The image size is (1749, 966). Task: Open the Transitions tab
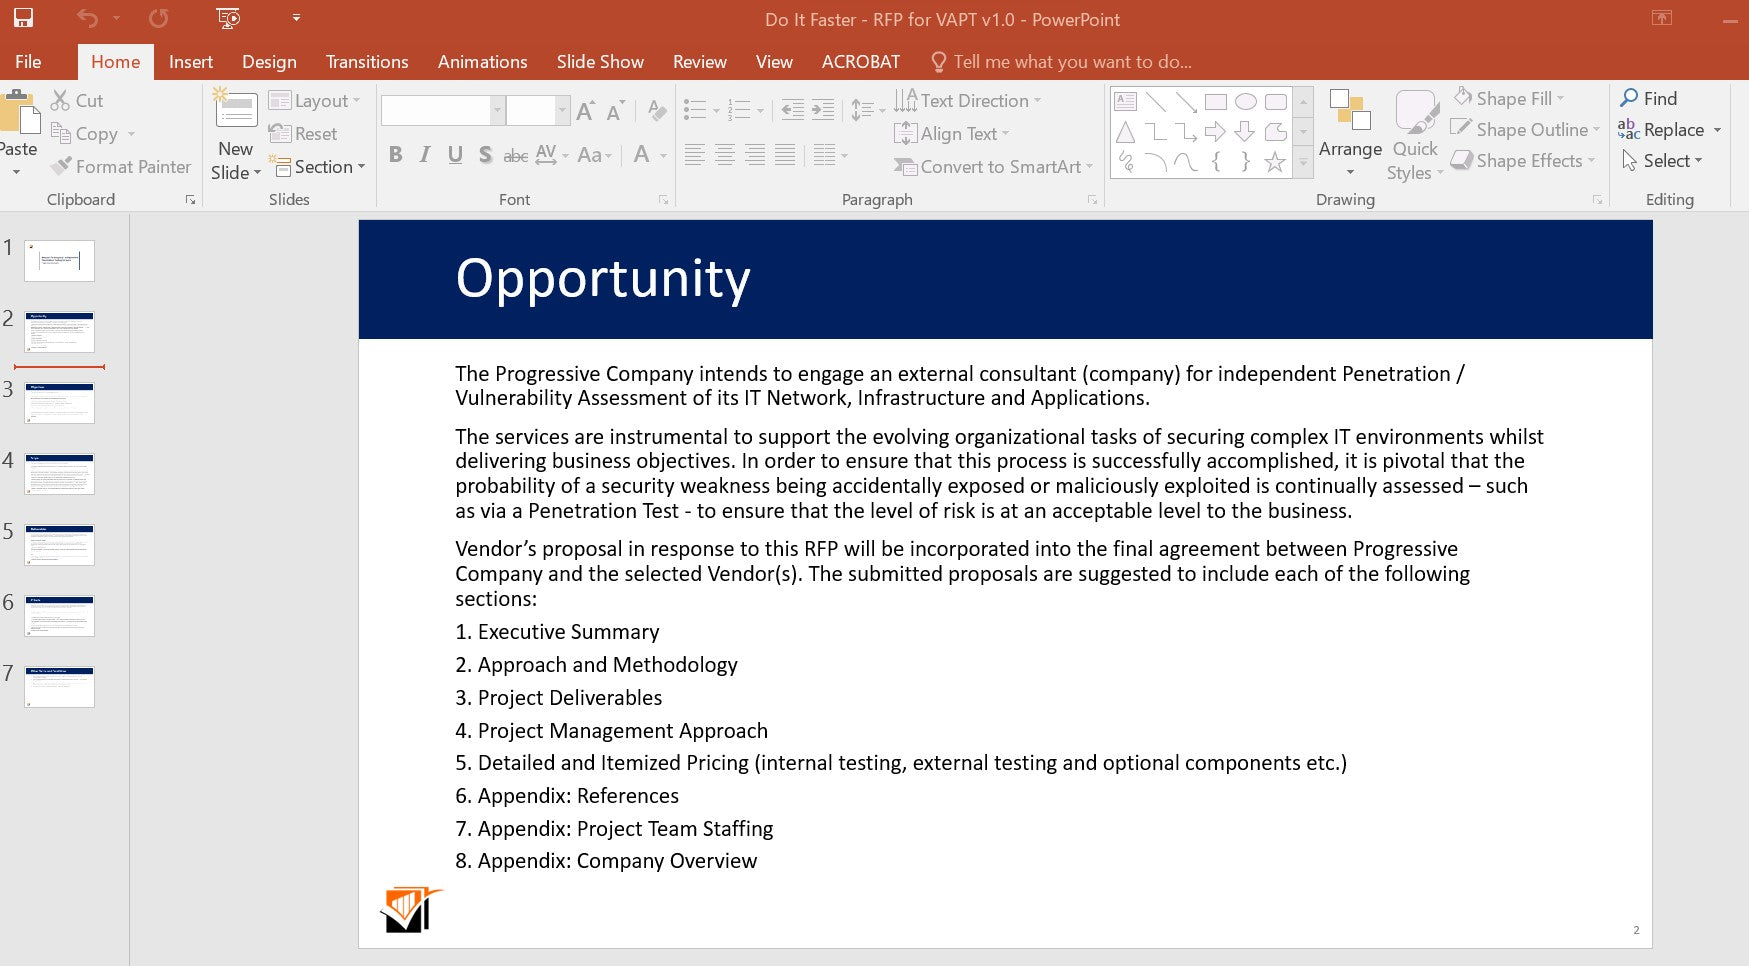367,62
